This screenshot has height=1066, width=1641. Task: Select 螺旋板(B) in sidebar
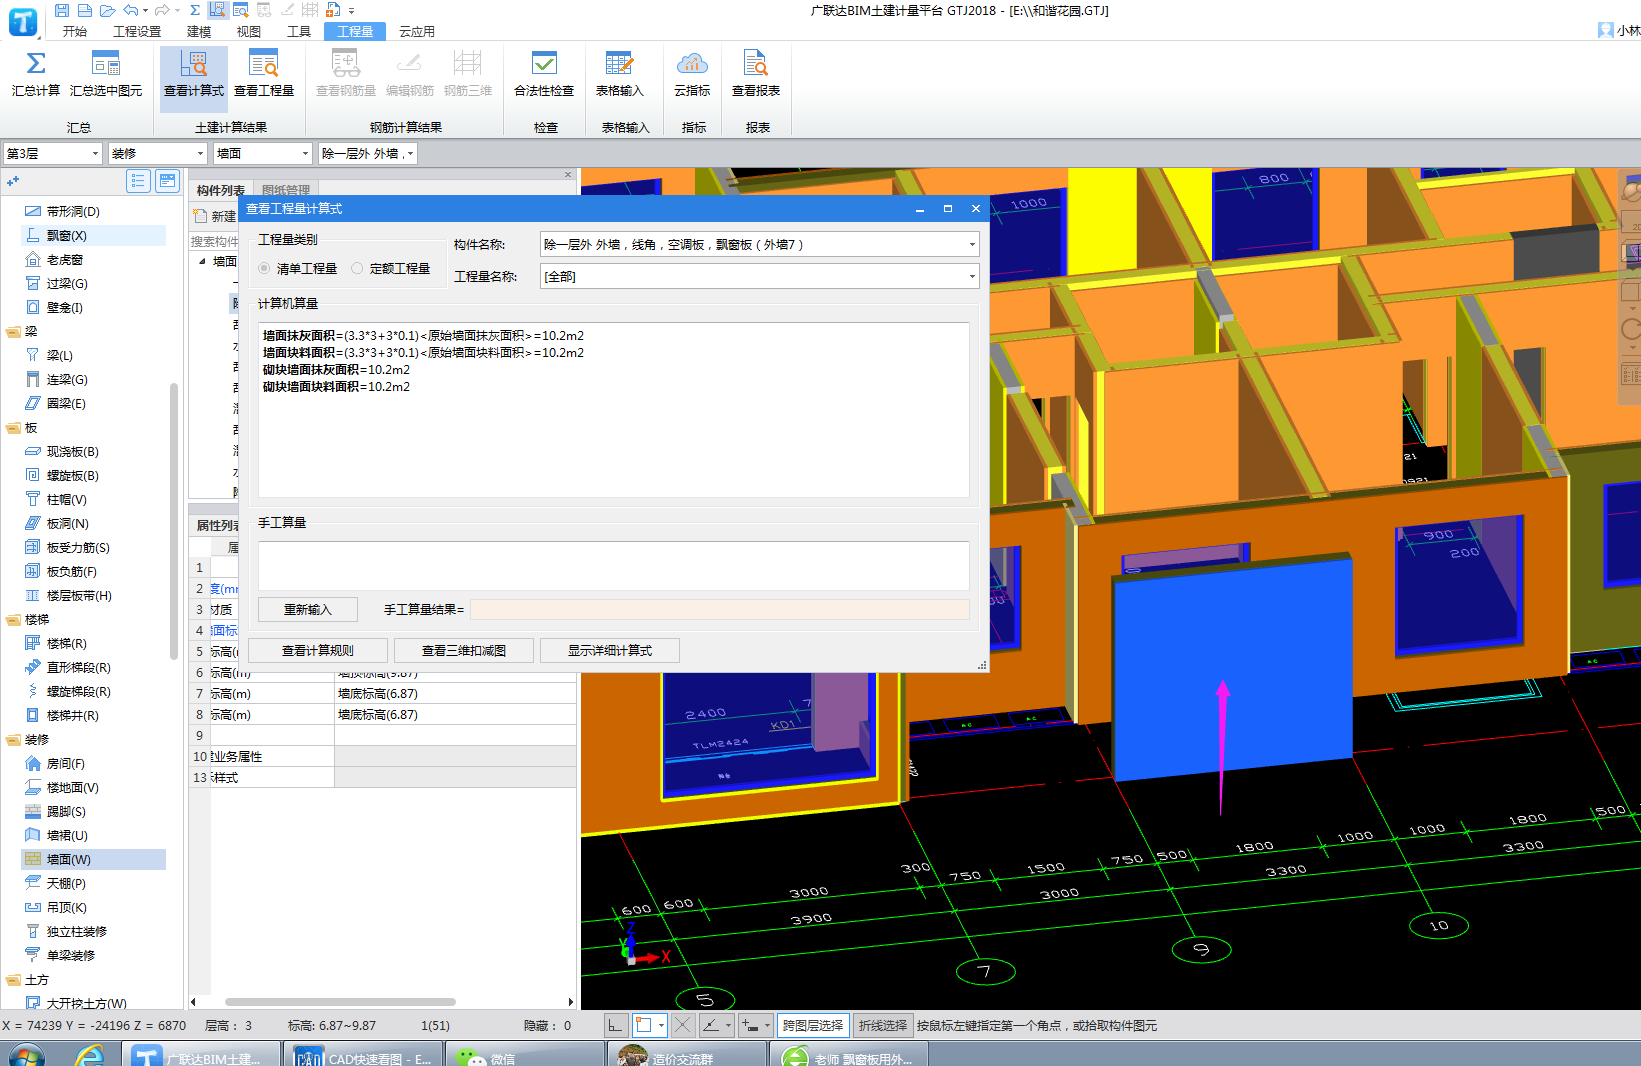tap(72, 476)
